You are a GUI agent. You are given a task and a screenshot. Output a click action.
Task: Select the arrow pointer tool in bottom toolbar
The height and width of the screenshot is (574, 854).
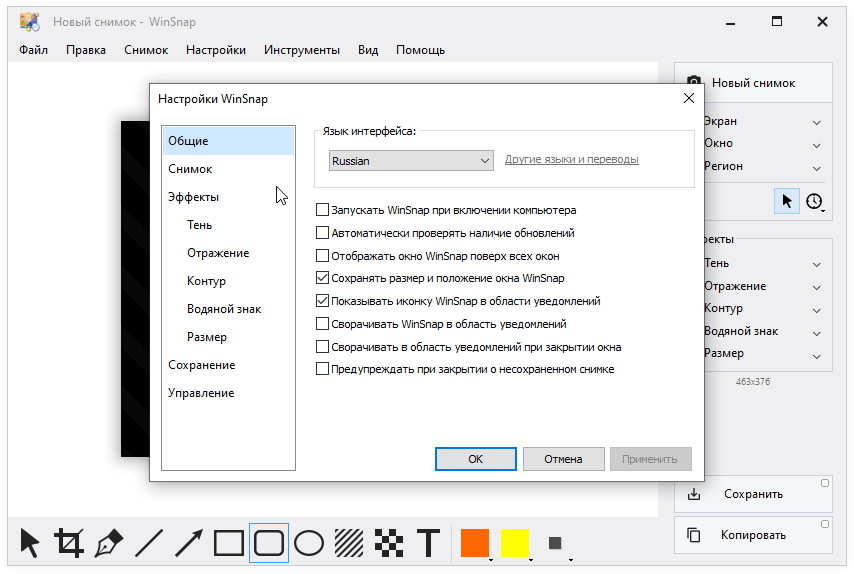pyautogui.click(x=30, y=543)
